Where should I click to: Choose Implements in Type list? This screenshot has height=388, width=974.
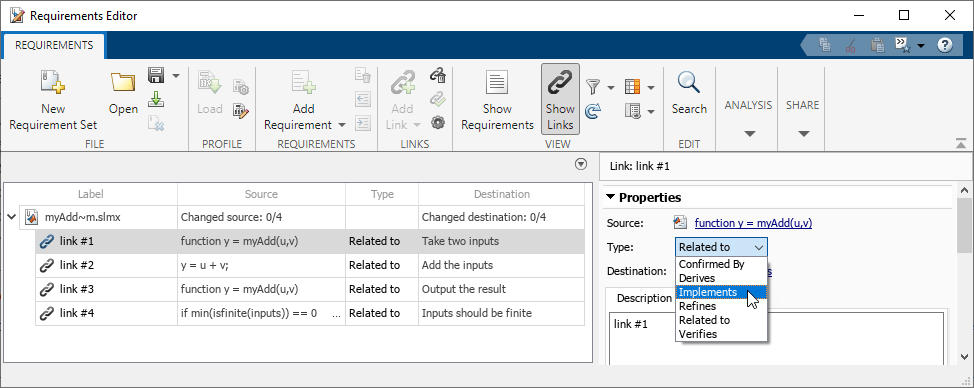pos(721,292)
